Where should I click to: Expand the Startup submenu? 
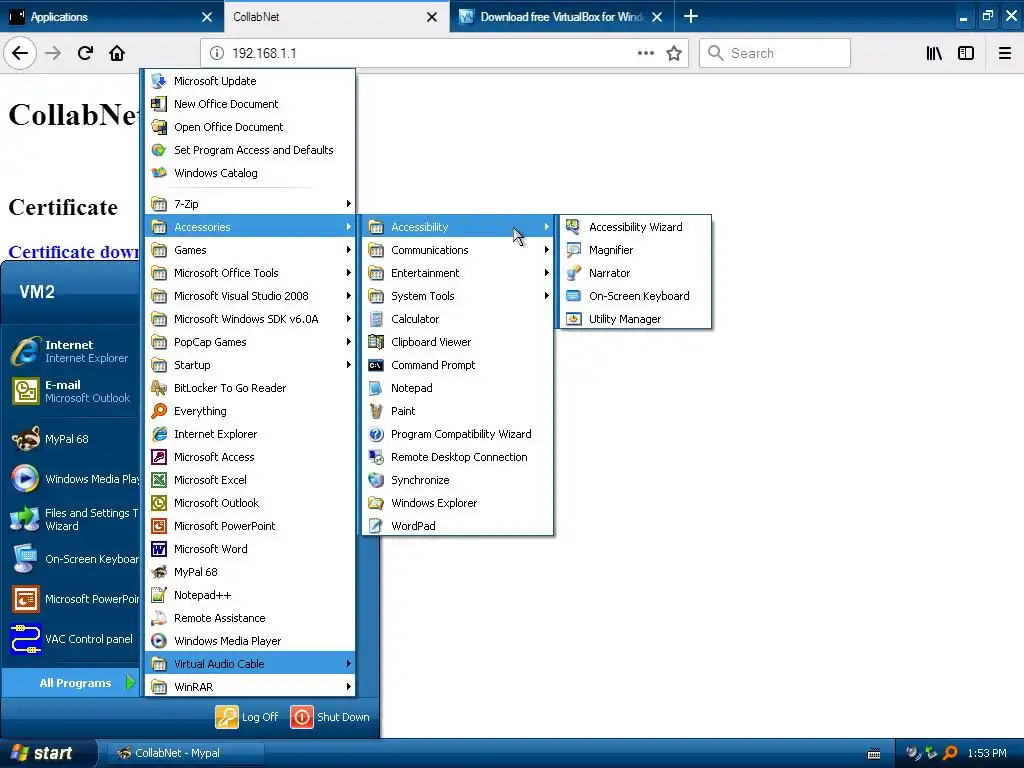pyautogui.click(x=250, y=365)
